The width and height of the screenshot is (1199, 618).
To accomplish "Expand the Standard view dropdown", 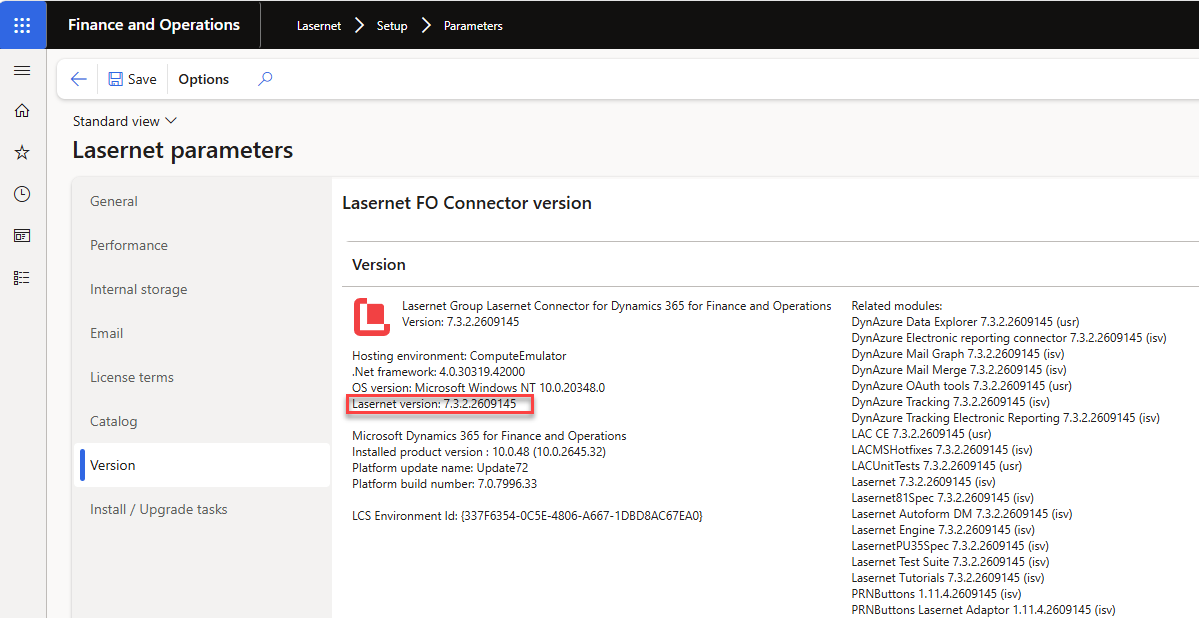I will 125,121.
